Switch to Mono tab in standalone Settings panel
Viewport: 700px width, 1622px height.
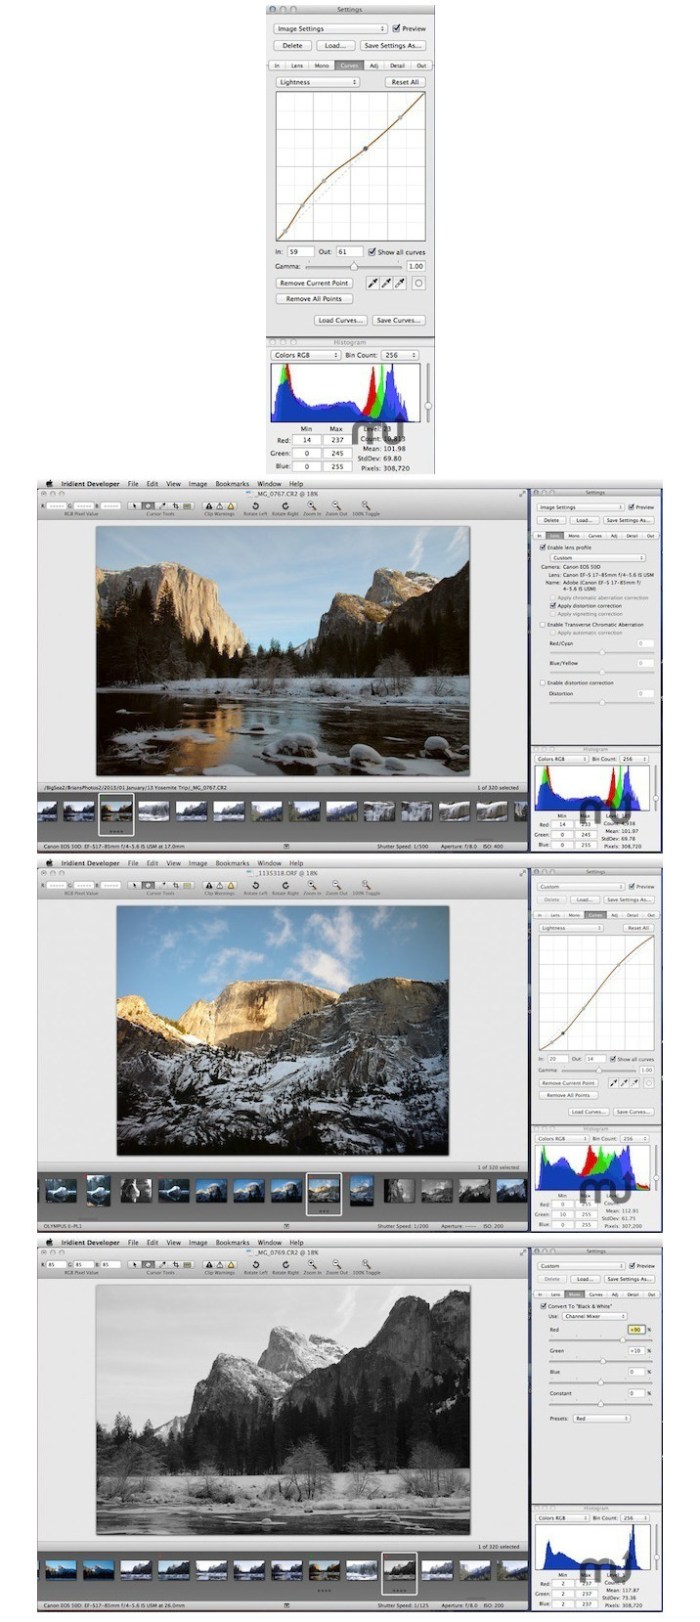(x=322, y=65)
